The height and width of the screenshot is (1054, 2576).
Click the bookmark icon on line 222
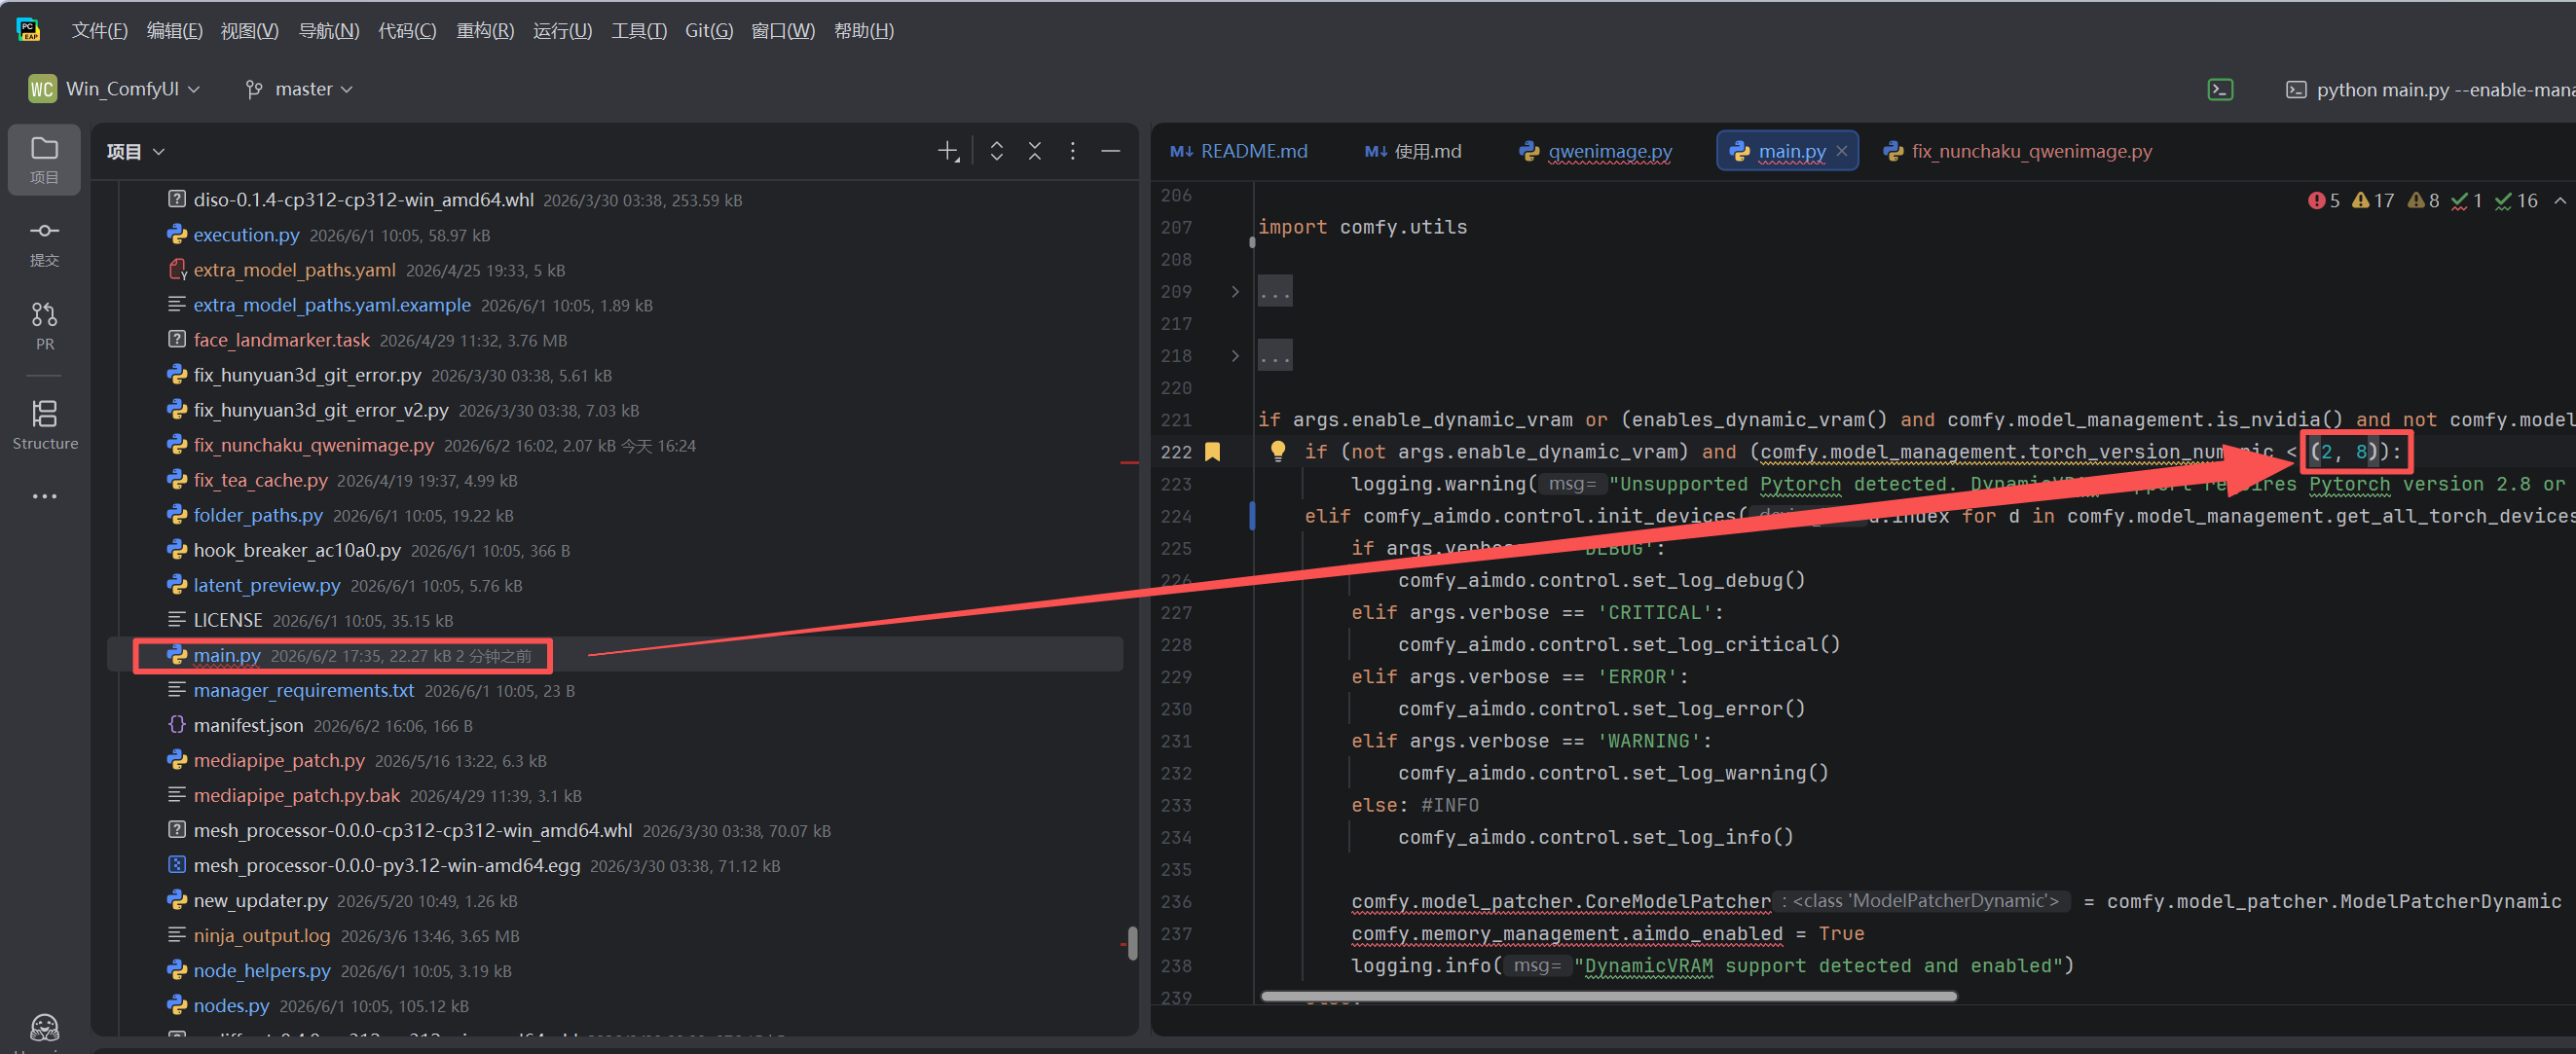click(1212, 452)
